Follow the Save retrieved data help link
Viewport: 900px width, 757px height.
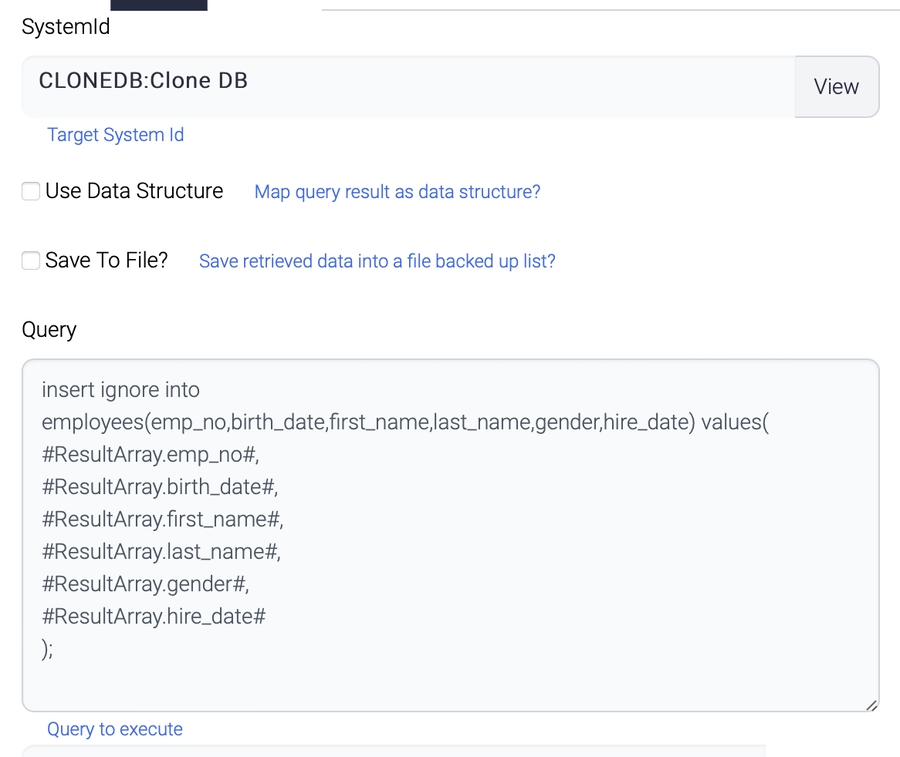click(x=376, y=260)
